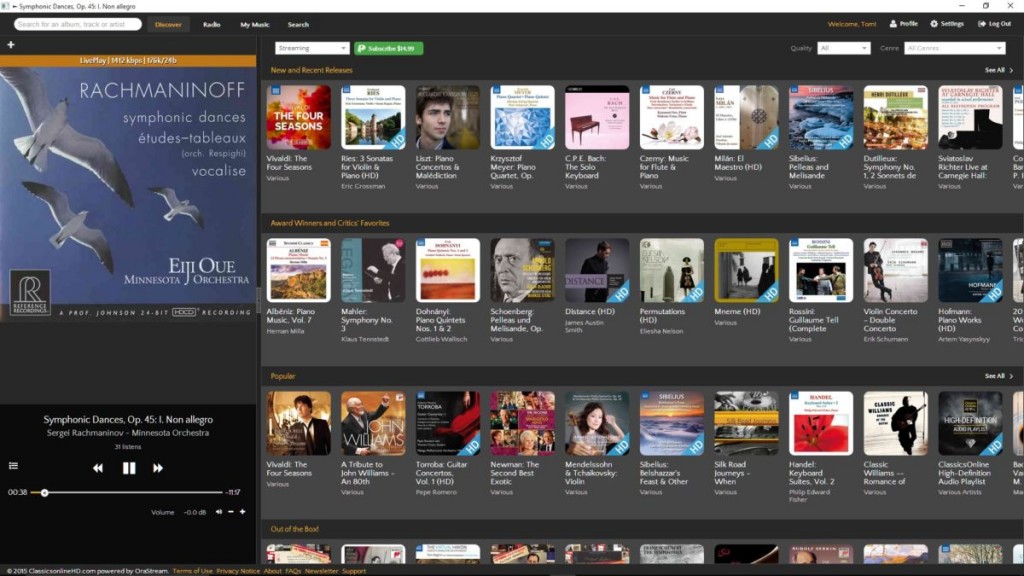
Task: Open Czerny Music for Flute album
Action: pyautogui.click(x=671, y=118)
